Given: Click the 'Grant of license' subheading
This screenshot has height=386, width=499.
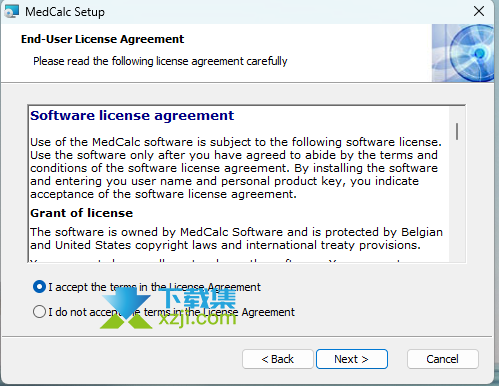Looking at the screenshot, I should tap(81, 213).
